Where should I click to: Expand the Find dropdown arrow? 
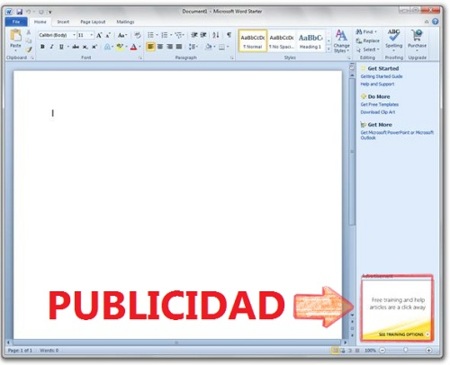[x=376, y=32]
